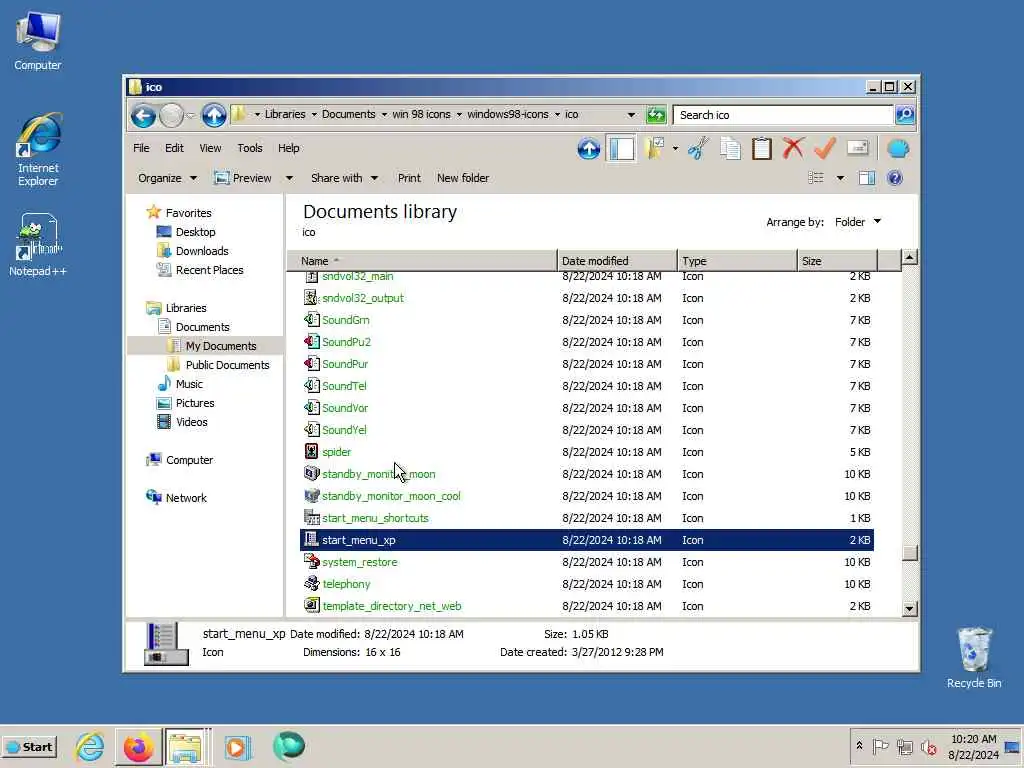Screen dimensions: 1024x768
Task: Click the file list scrollbar thumb
Action: (909, 552)
